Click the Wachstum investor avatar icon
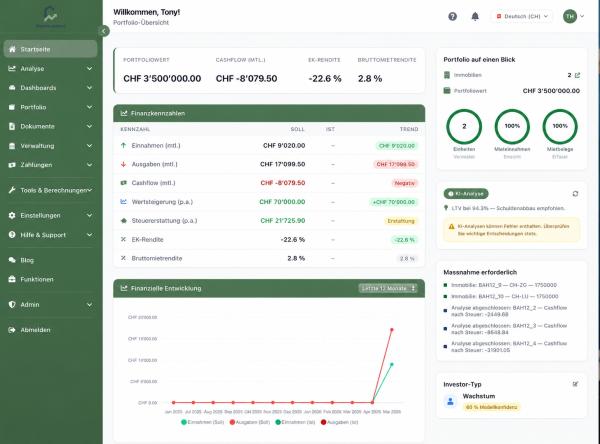Screen dimensions: 600x444 [450, 401]
